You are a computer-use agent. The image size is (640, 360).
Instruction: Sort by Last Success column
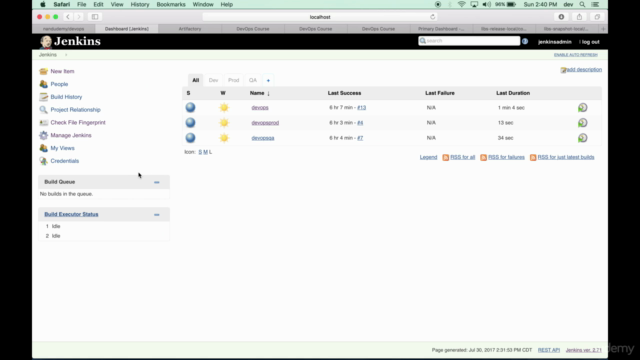[x=344, y=93]
